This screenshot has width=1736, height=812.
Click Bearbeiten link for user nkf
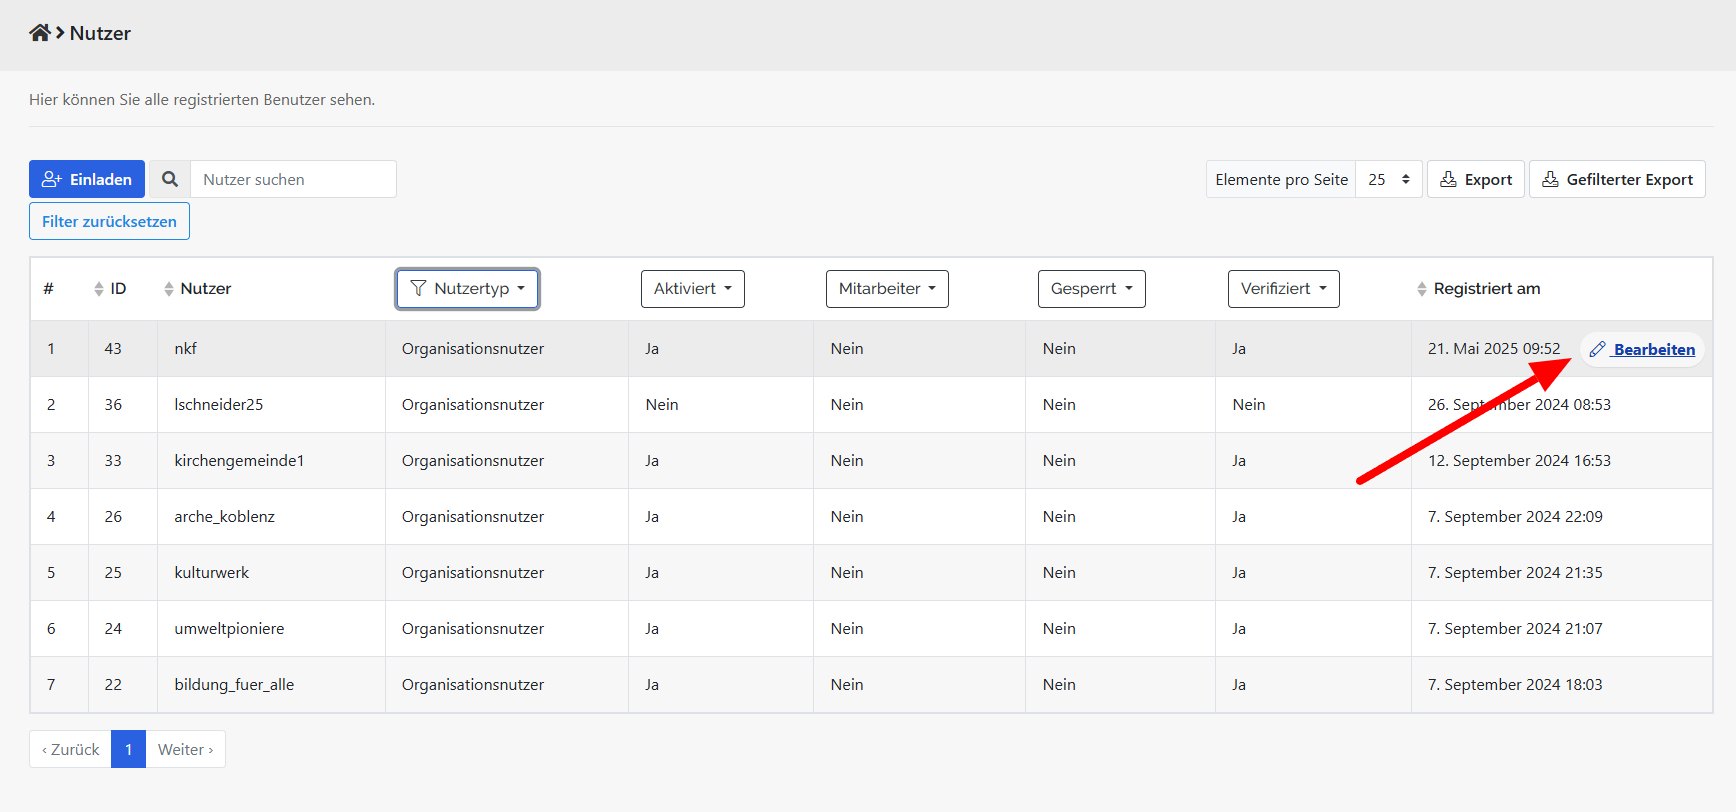pyautogui.click(x=1642, y=349)
